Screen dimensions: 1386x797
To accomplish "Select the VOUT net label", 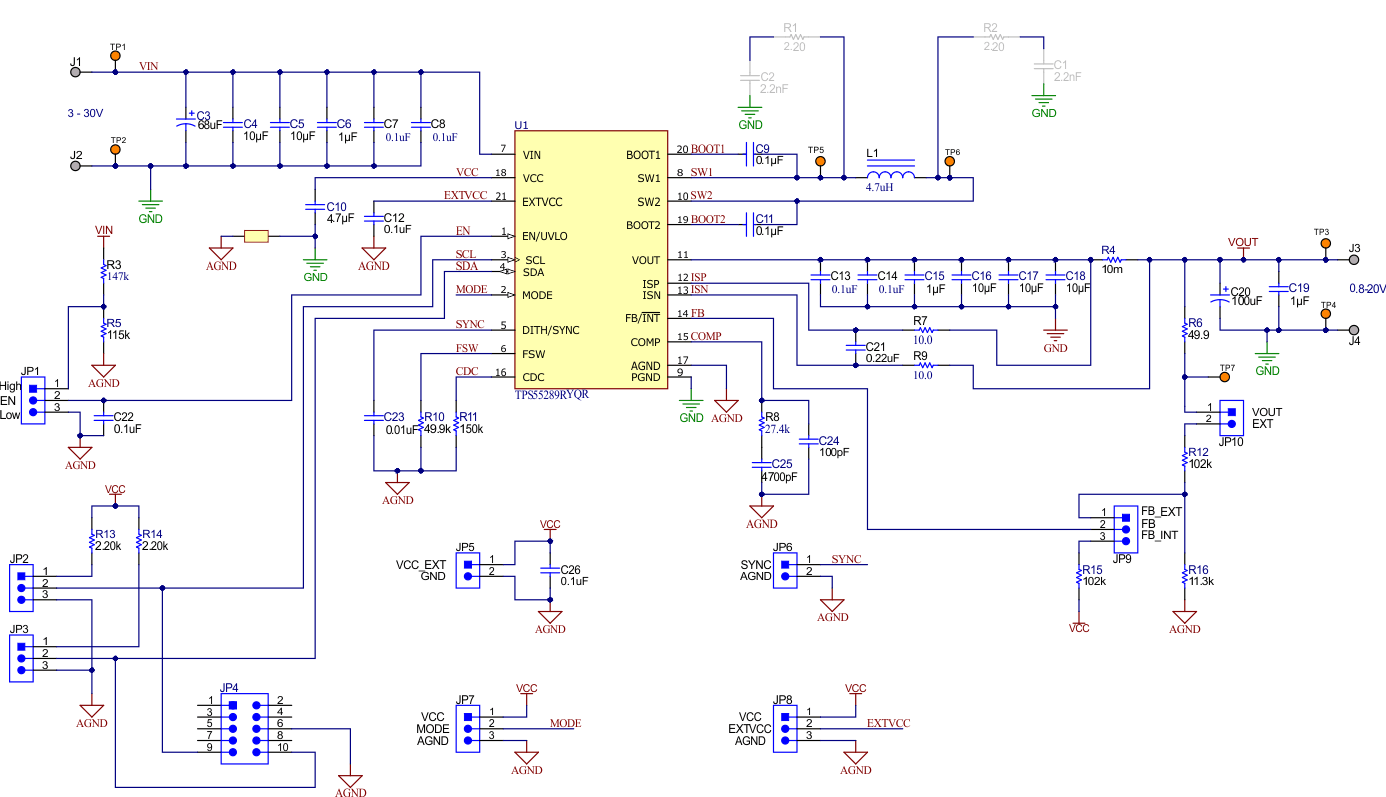I will pos(1242,241).
